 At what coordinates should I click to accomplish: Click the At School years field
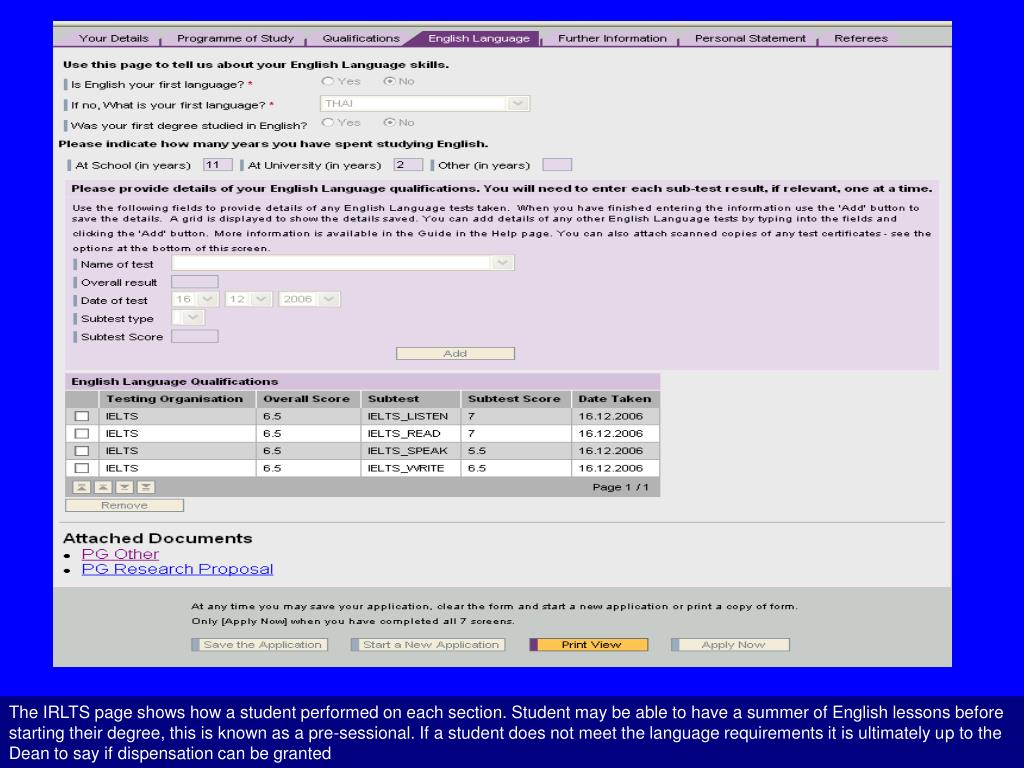pos(217,165)
